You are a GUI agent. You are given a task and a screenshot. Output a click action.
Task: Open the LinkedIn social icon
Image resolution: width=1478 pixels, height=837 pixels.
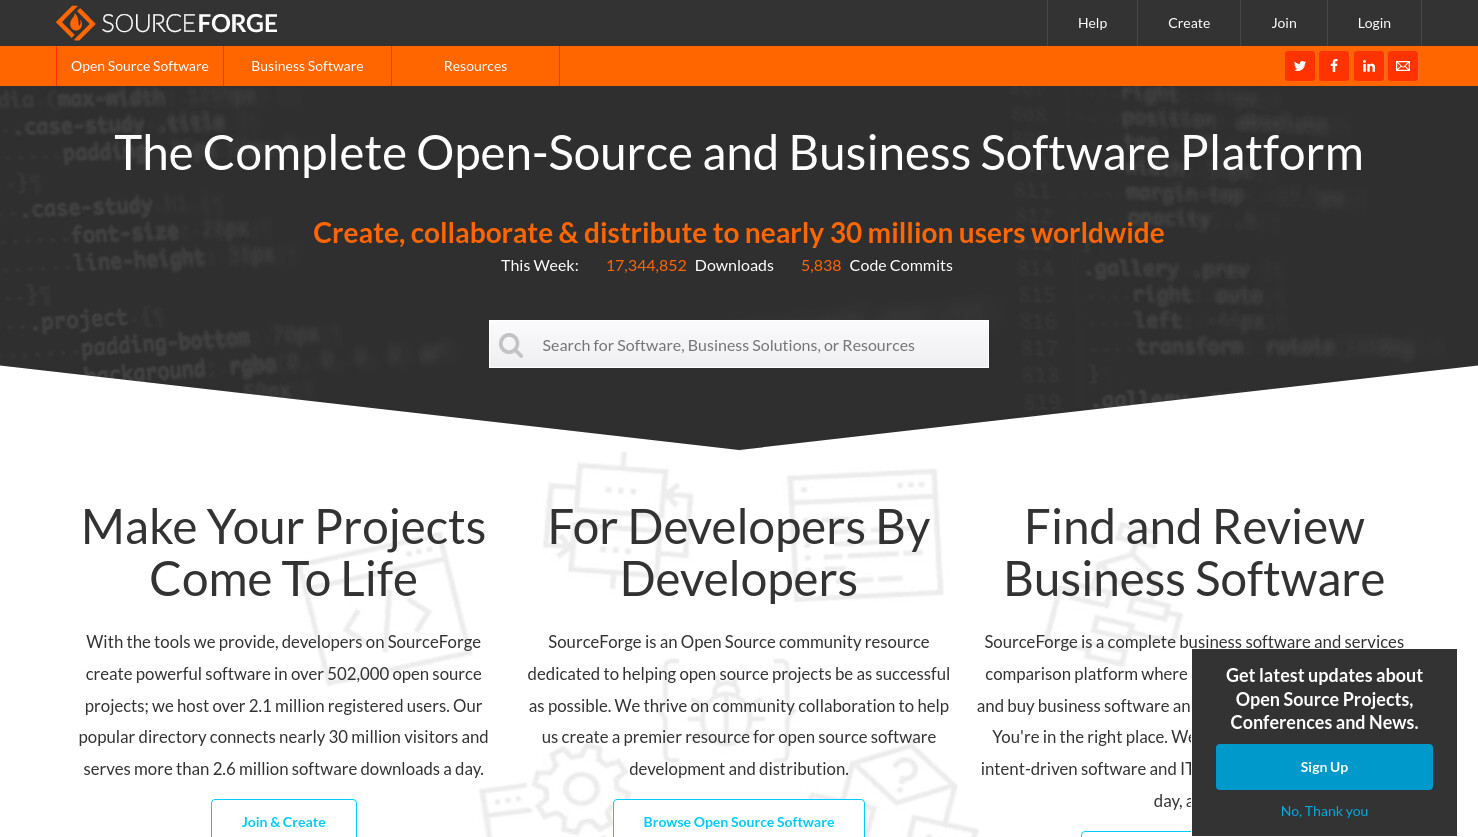pos(1369,66)
